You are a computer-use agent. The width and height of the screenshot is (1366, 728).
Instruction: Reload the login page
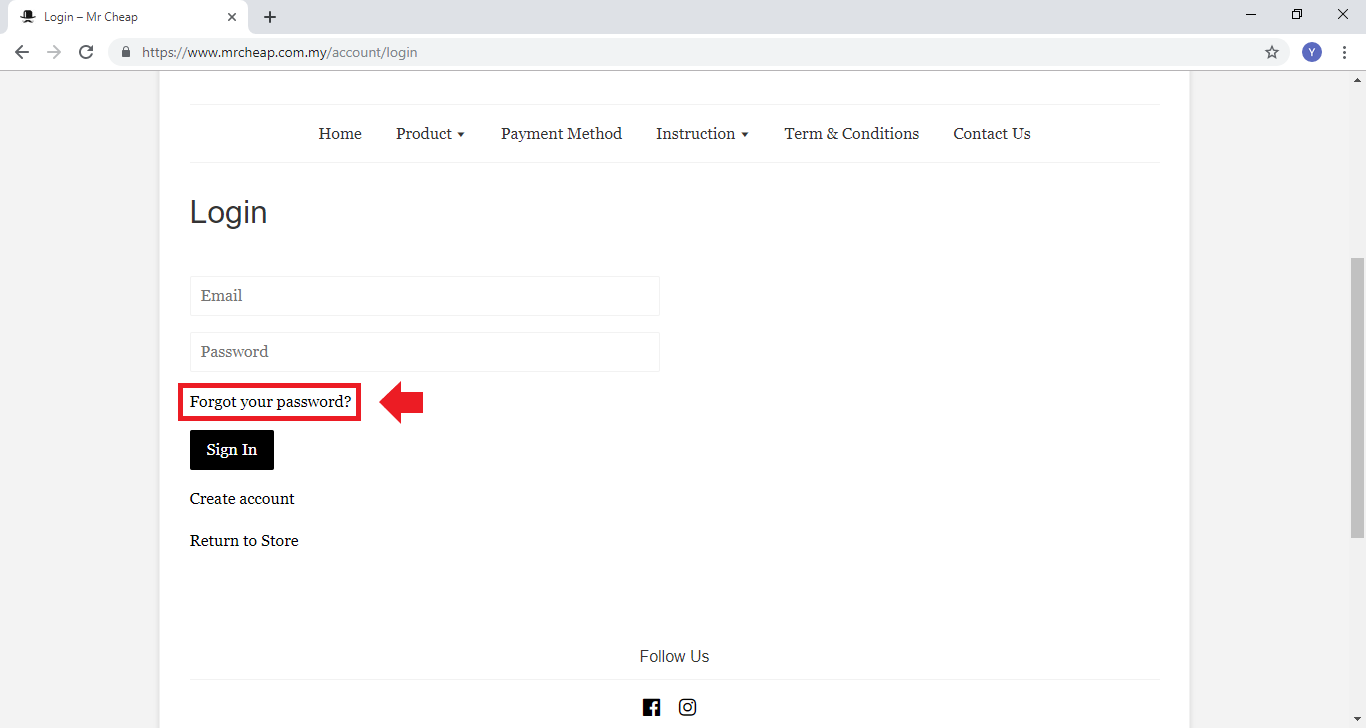coord(86,52)
